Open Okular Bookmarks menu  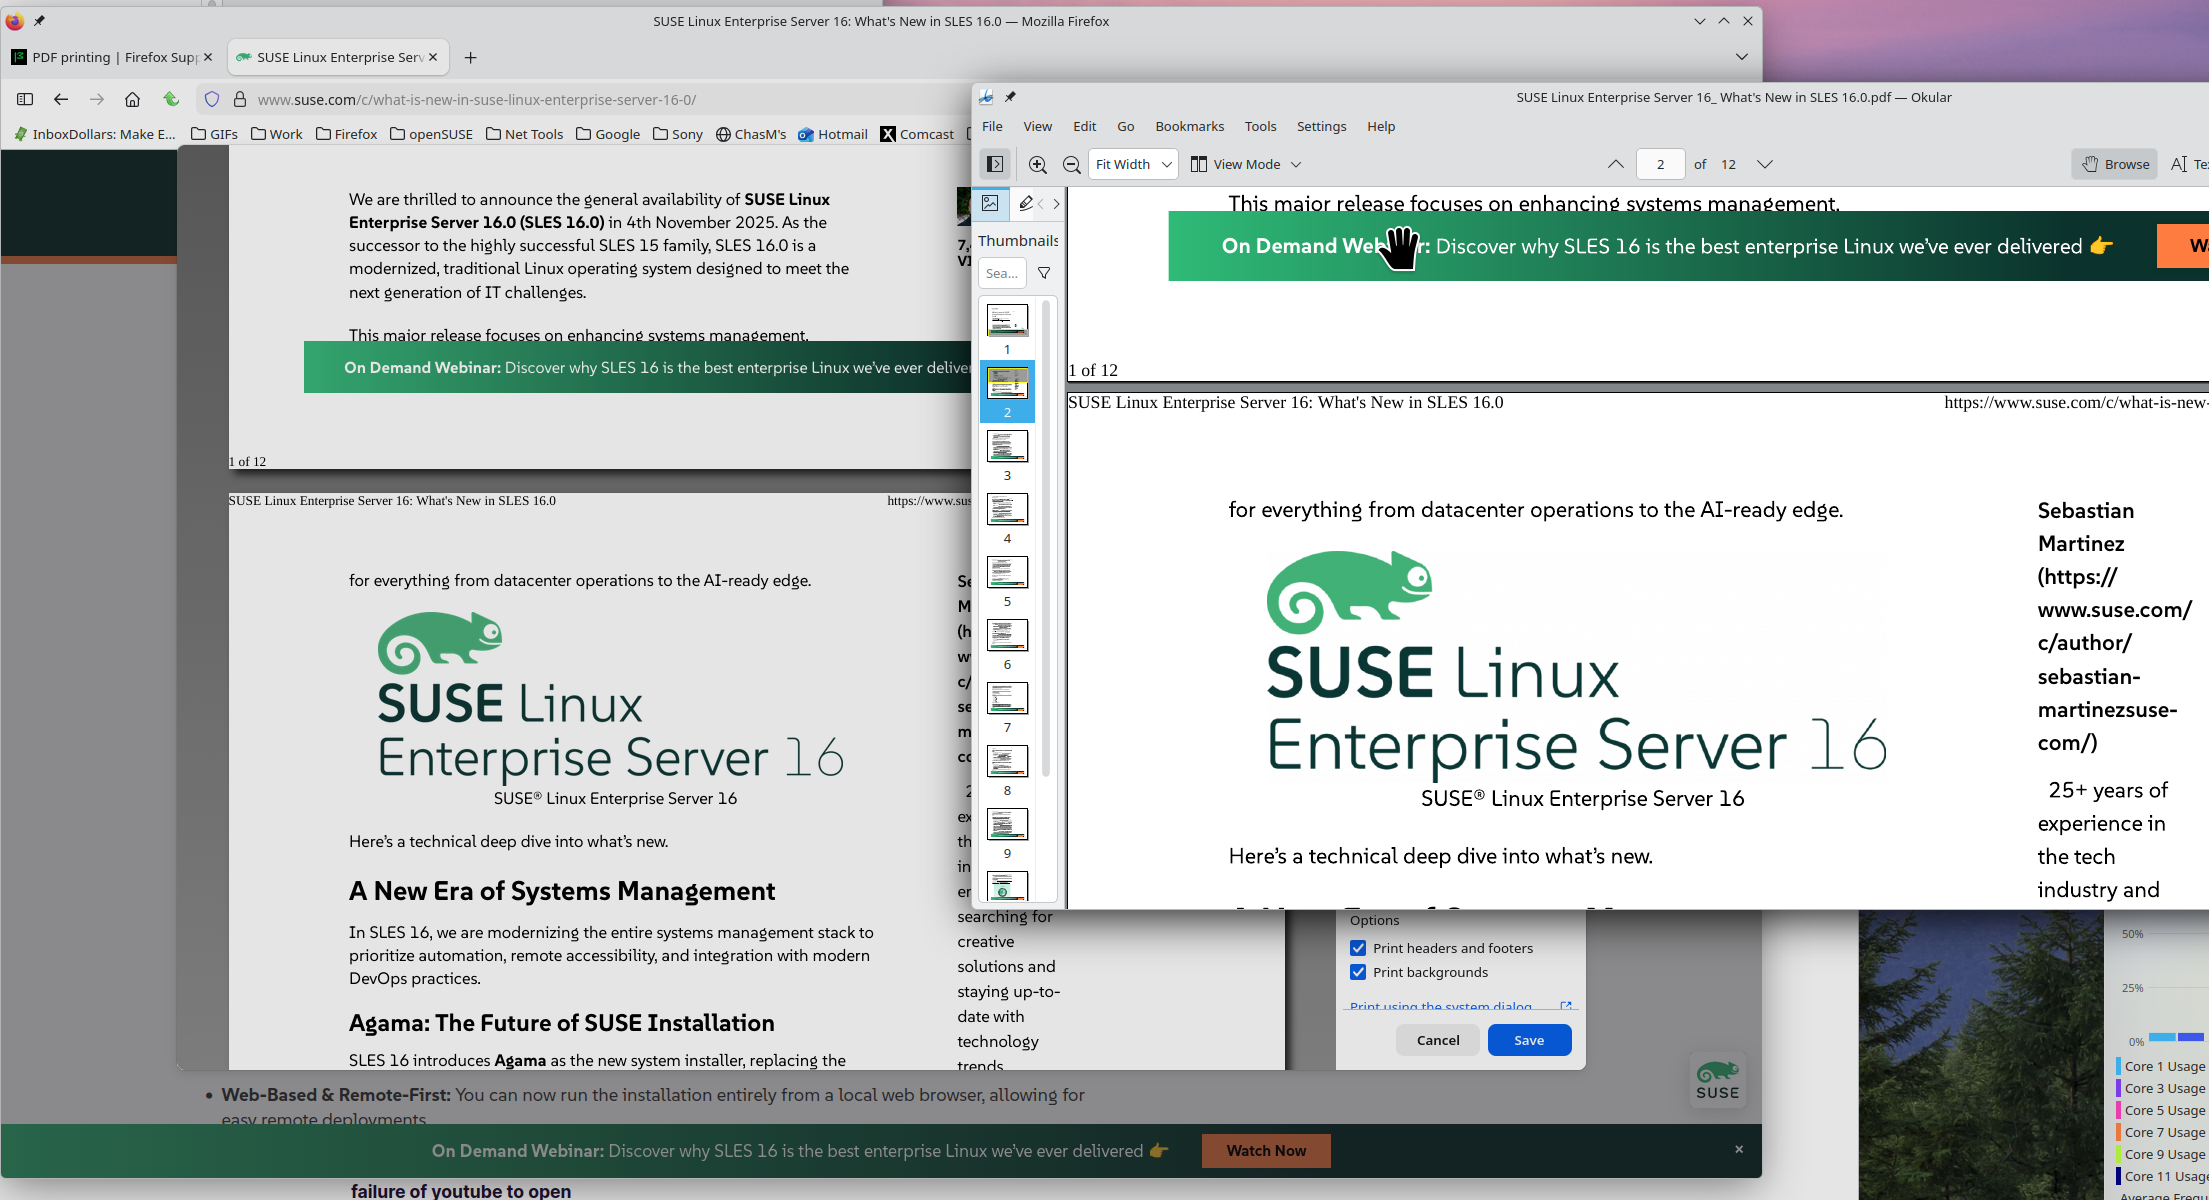pos(1189,126)
